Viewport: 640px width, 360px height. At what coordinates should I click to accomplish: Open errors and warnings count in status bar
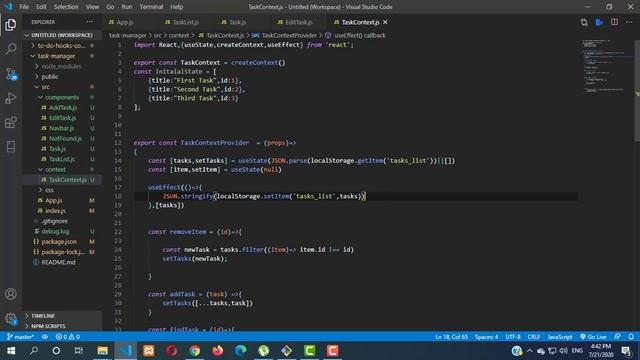(x=68, y=337)
